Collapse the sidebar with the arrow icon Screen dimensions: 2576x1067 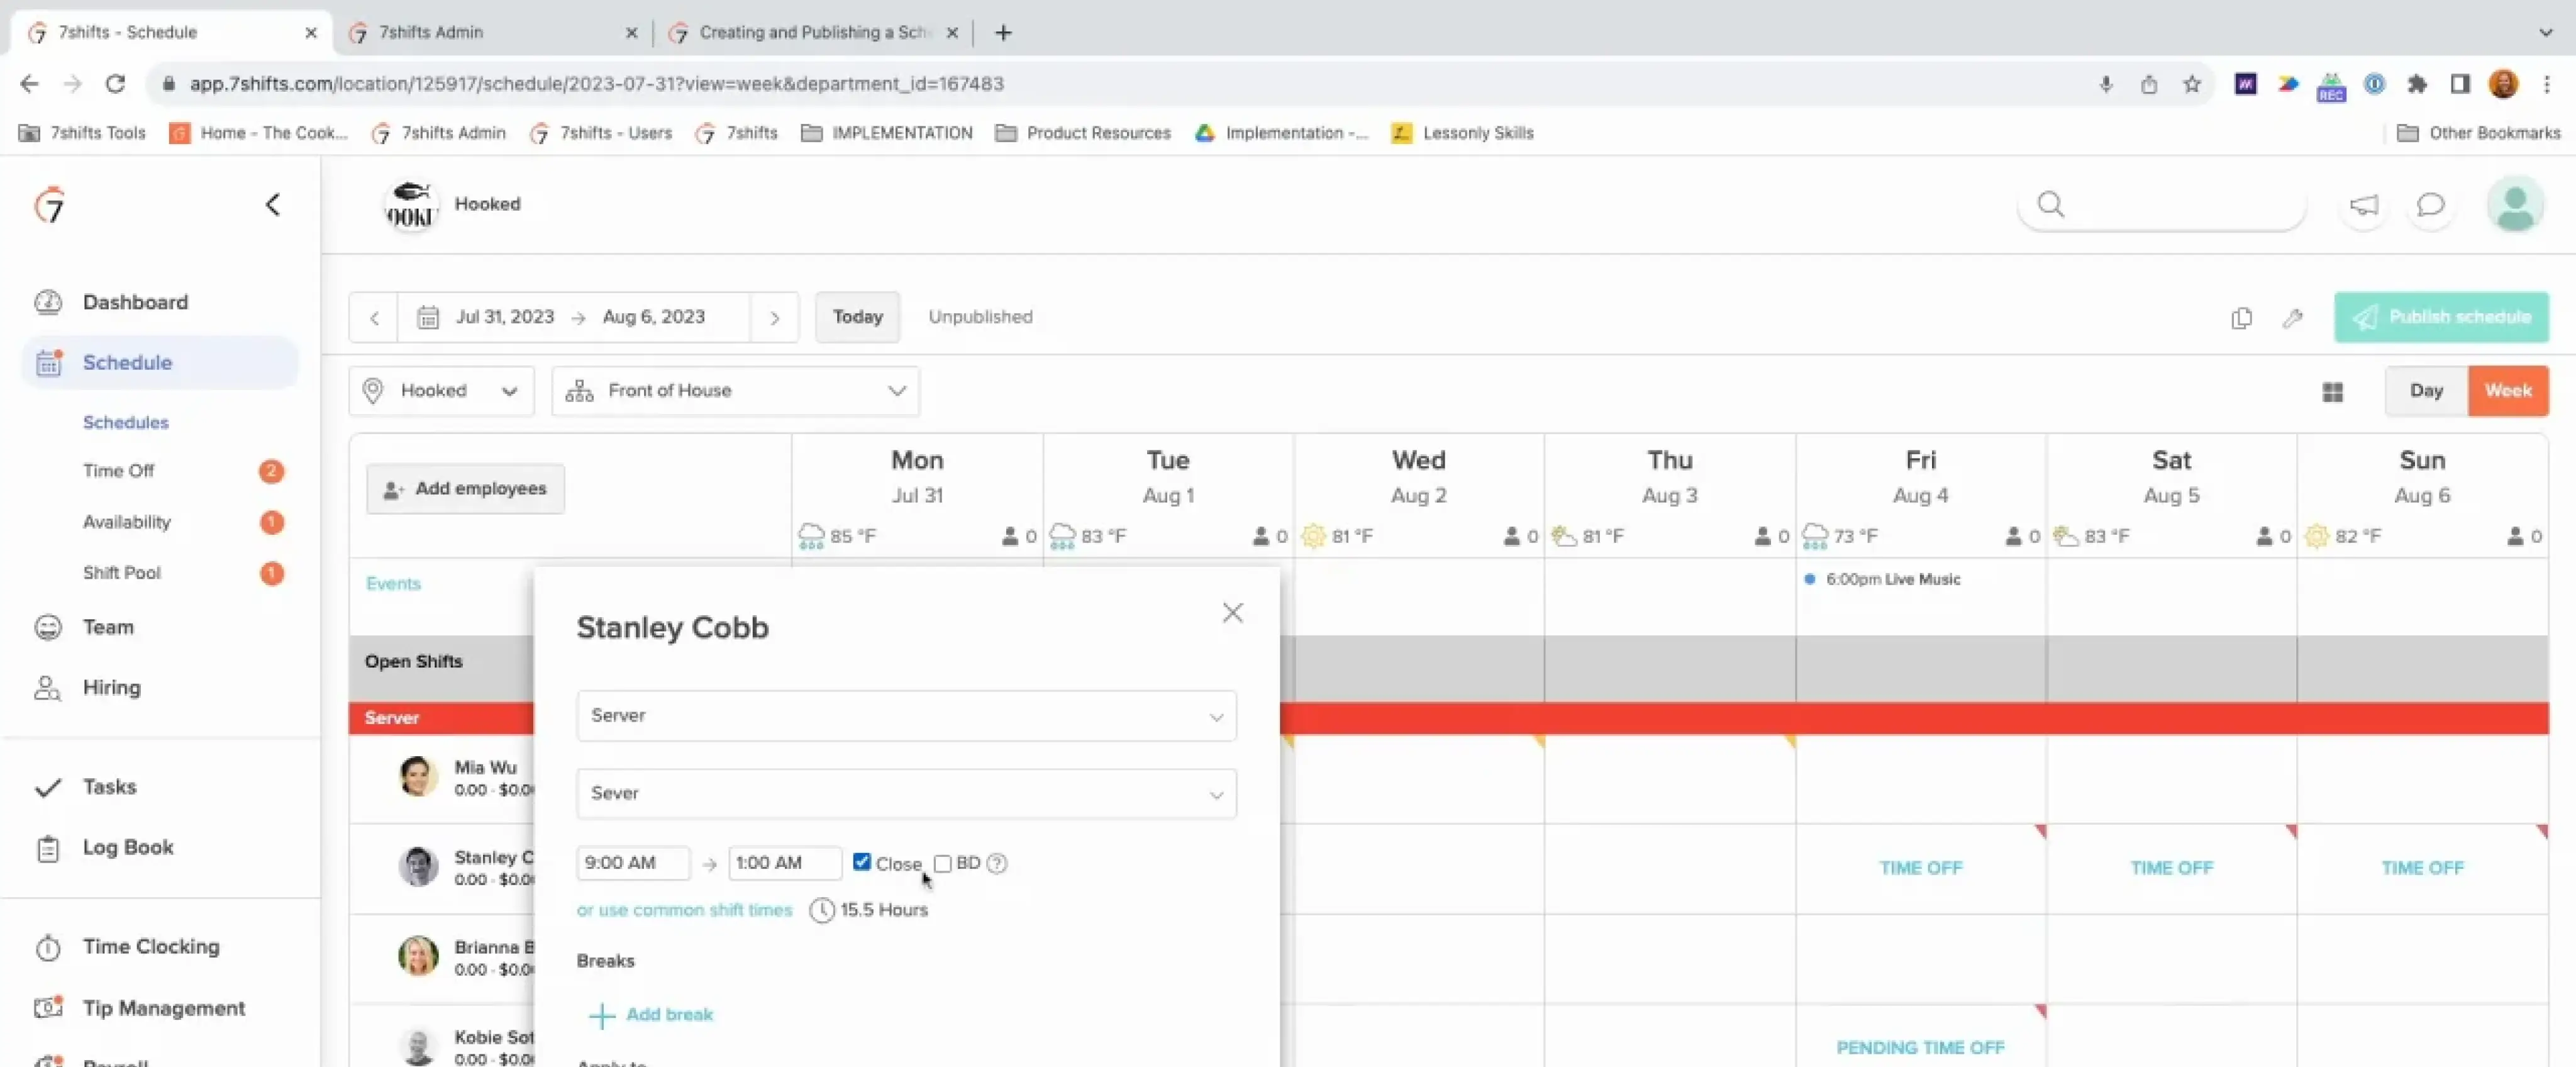pyautogui.click(x=272, y=205)
